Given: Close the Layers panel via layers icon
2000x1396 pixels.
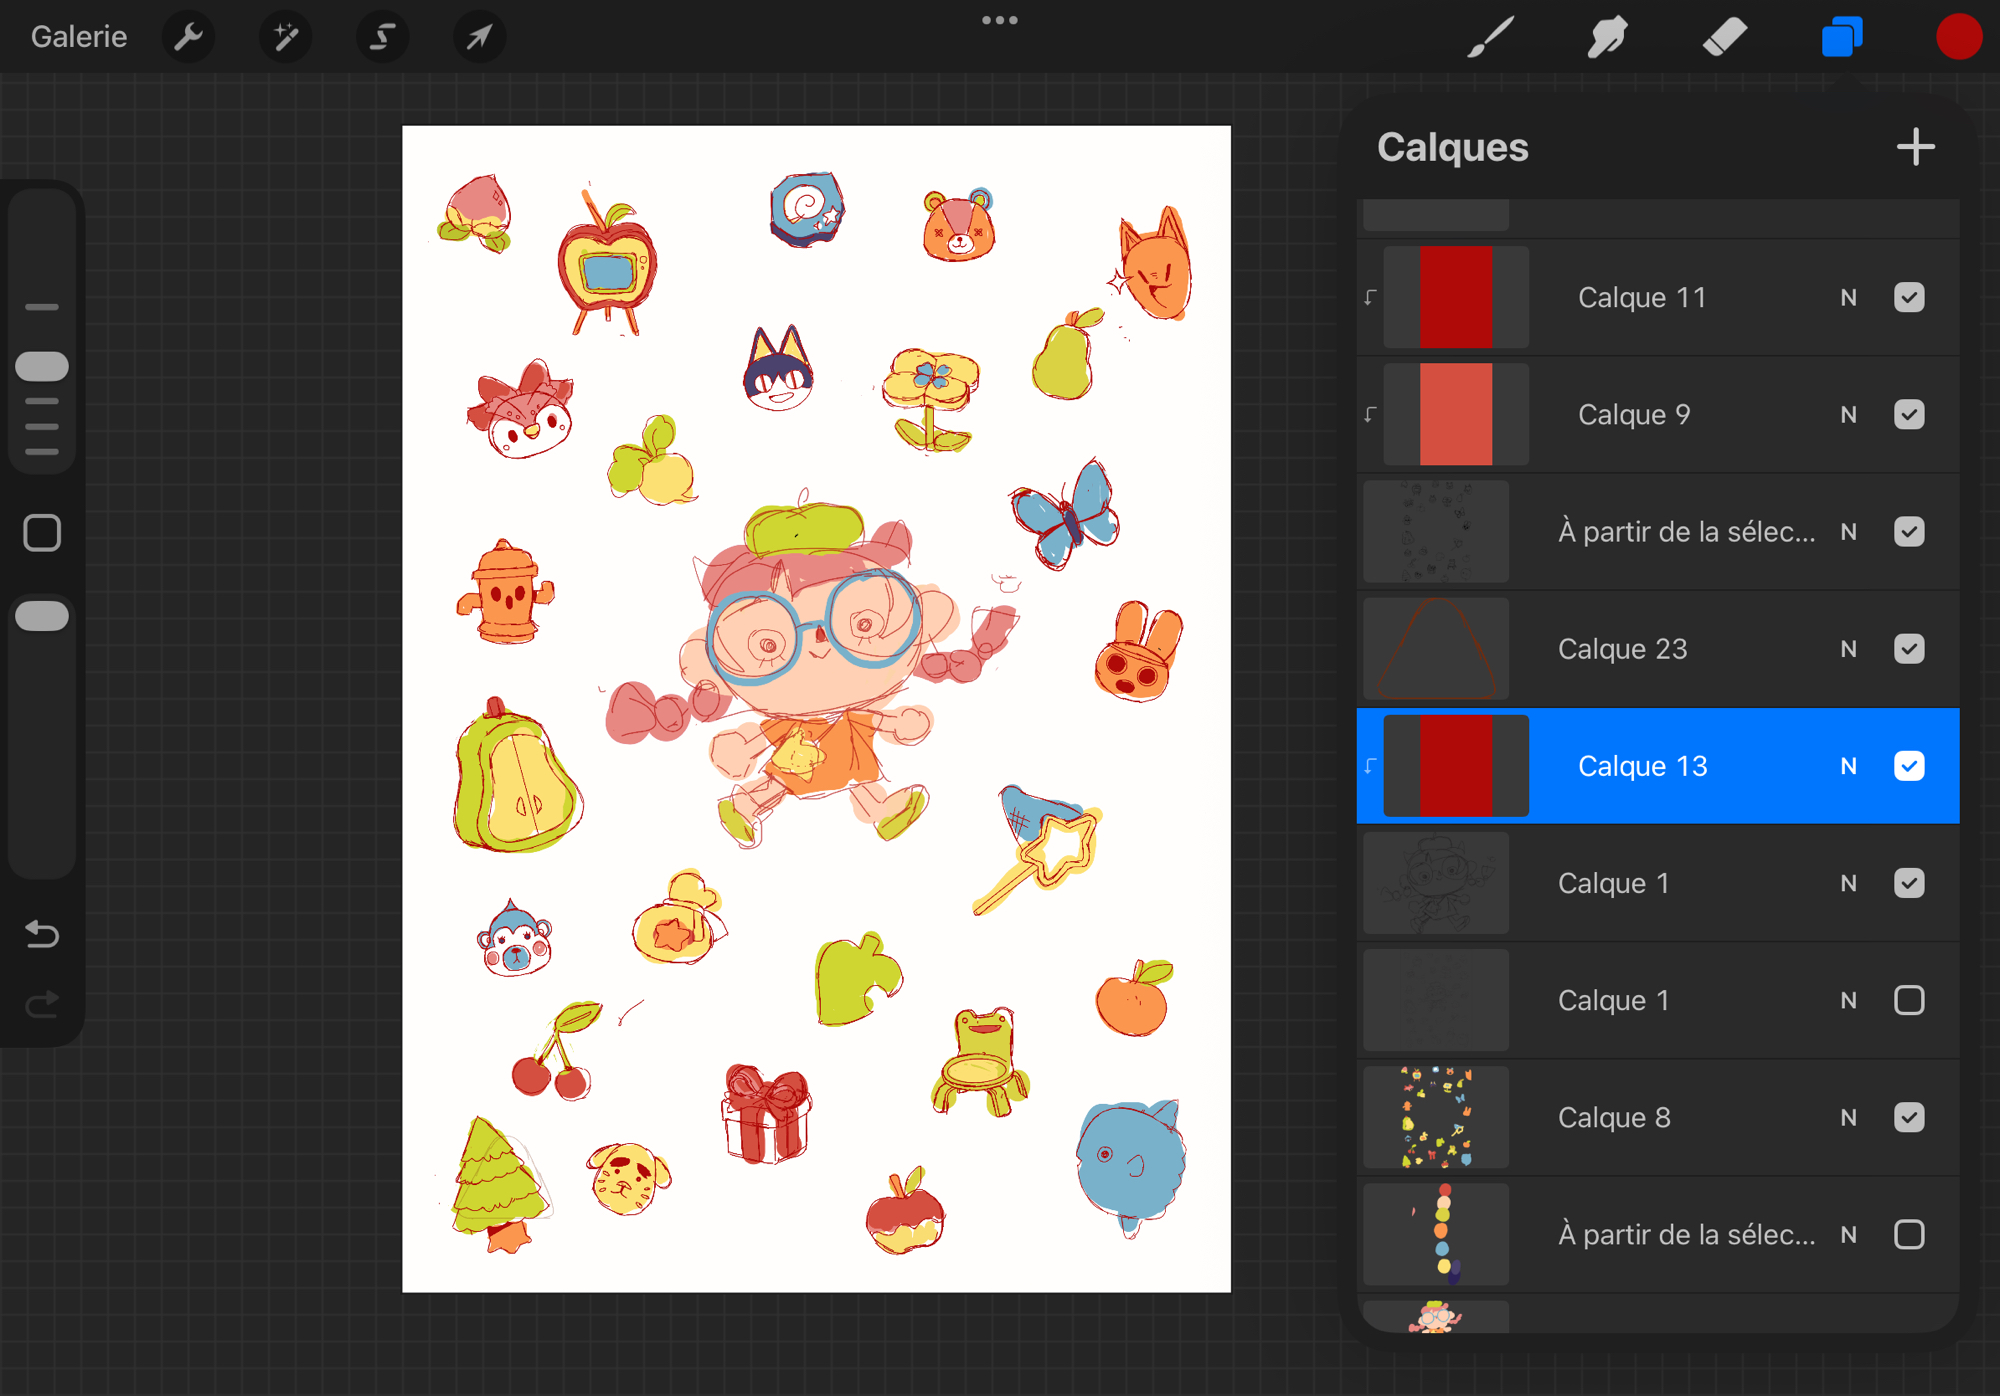Looking at the screenshot, I should click(1841, 38).
